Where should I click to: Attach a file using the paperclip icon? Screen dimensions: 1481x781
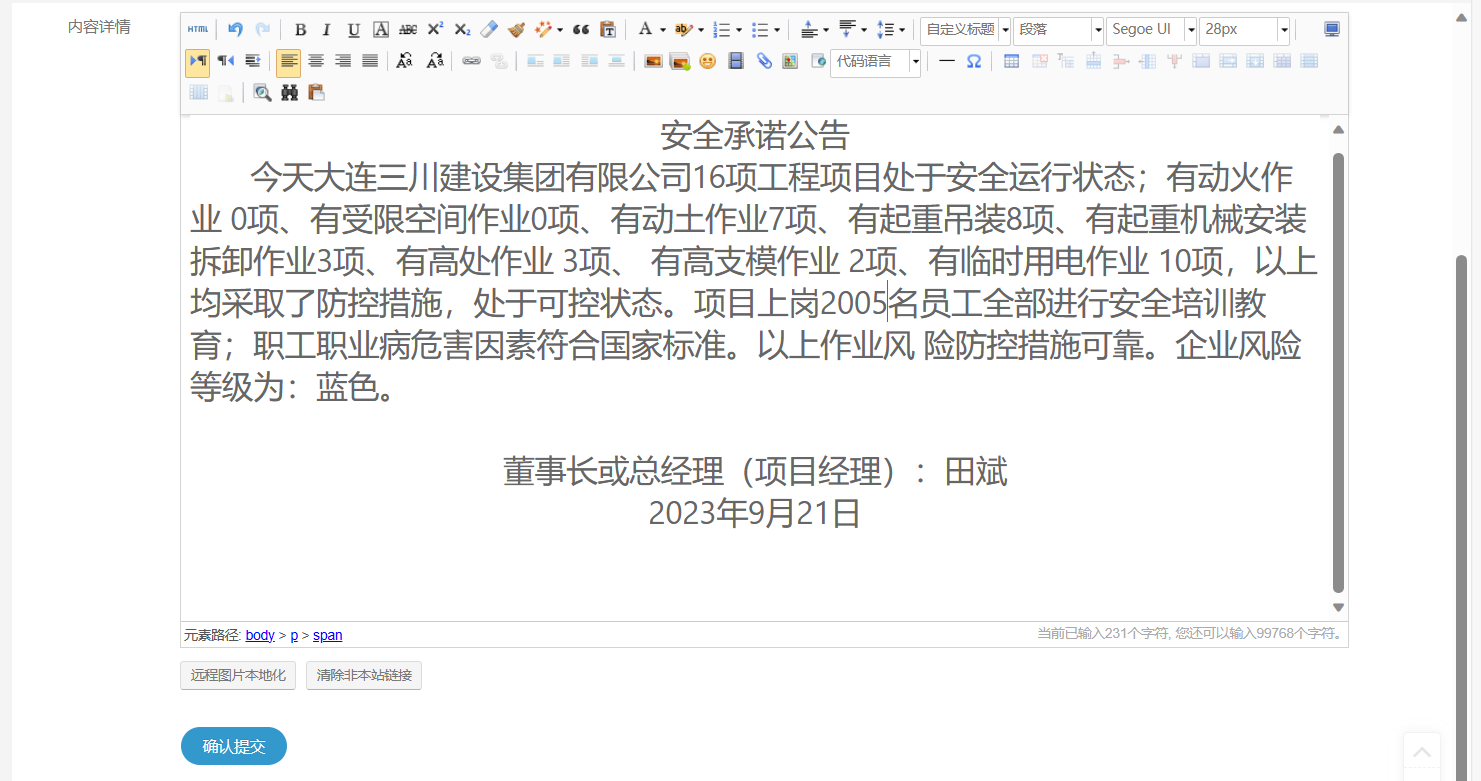point(764,62)
